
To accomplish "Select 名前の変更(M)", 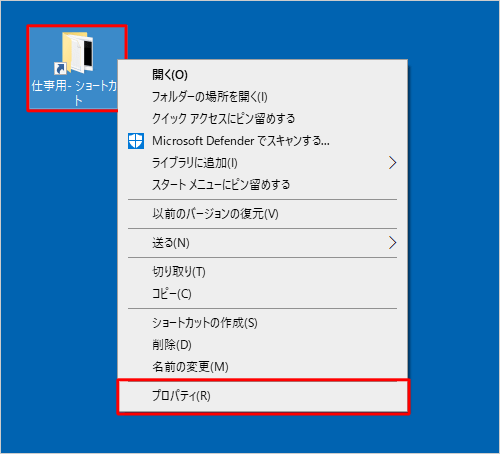I will coord(263,367).
